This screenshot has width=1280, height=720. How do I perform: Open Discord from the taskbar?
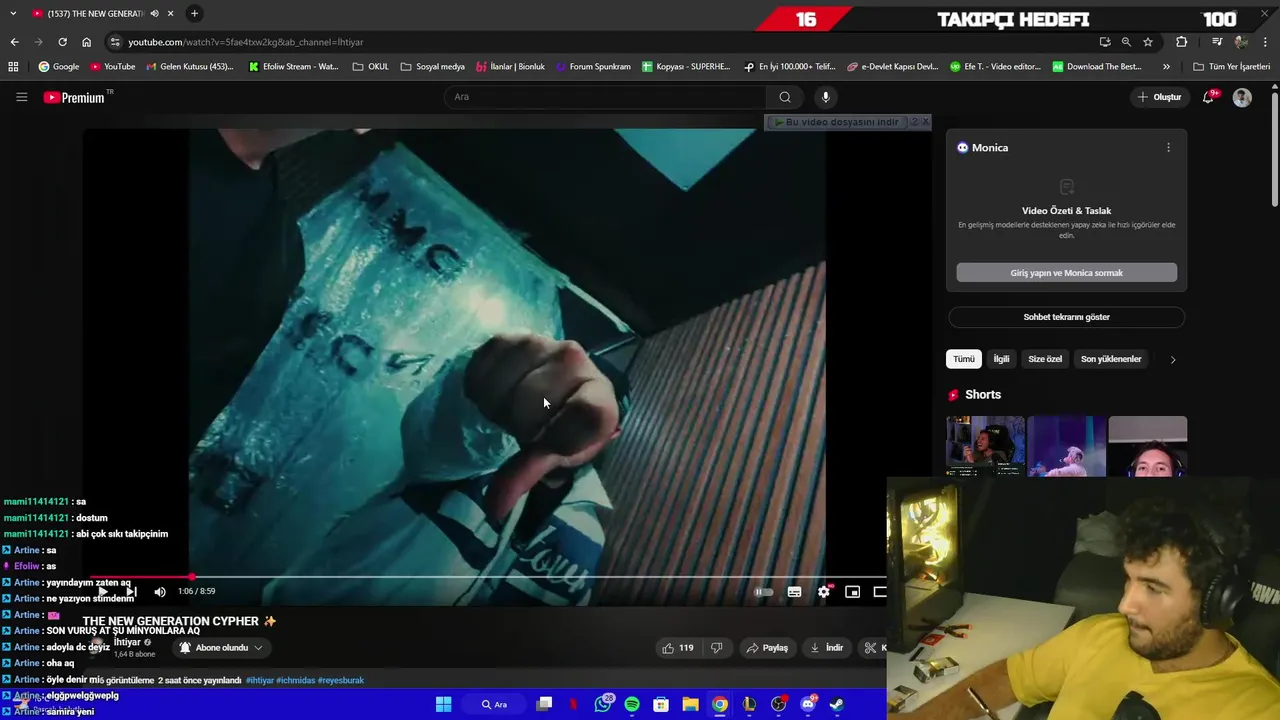[x=808, y=704]
